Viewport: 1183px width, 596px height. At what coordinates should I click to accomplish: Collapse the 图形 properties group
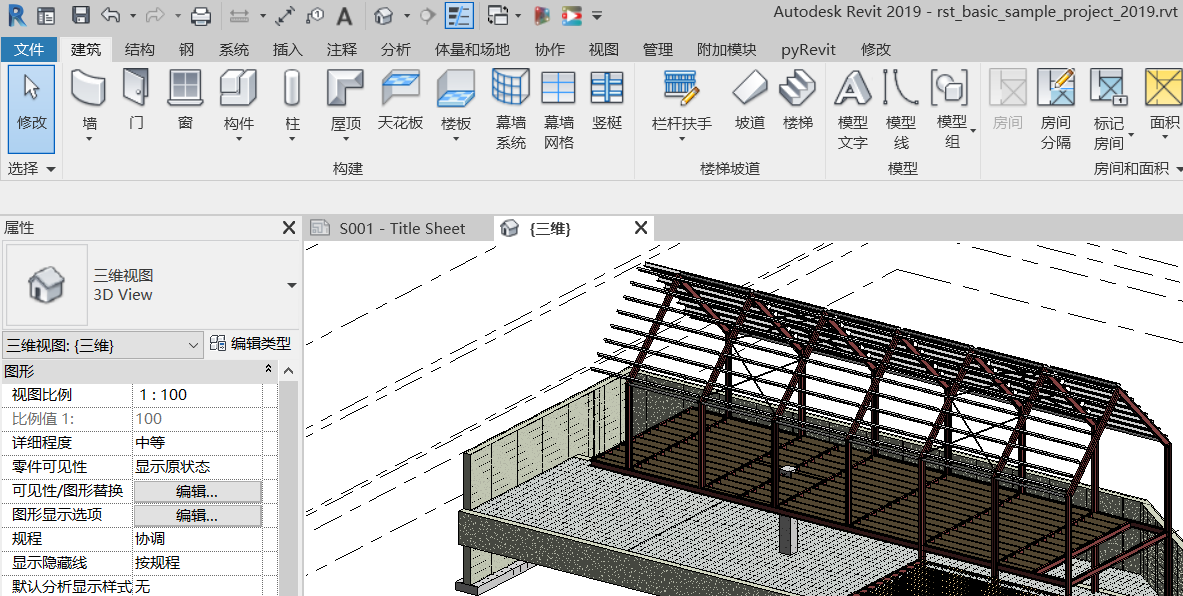coord(268,370)
